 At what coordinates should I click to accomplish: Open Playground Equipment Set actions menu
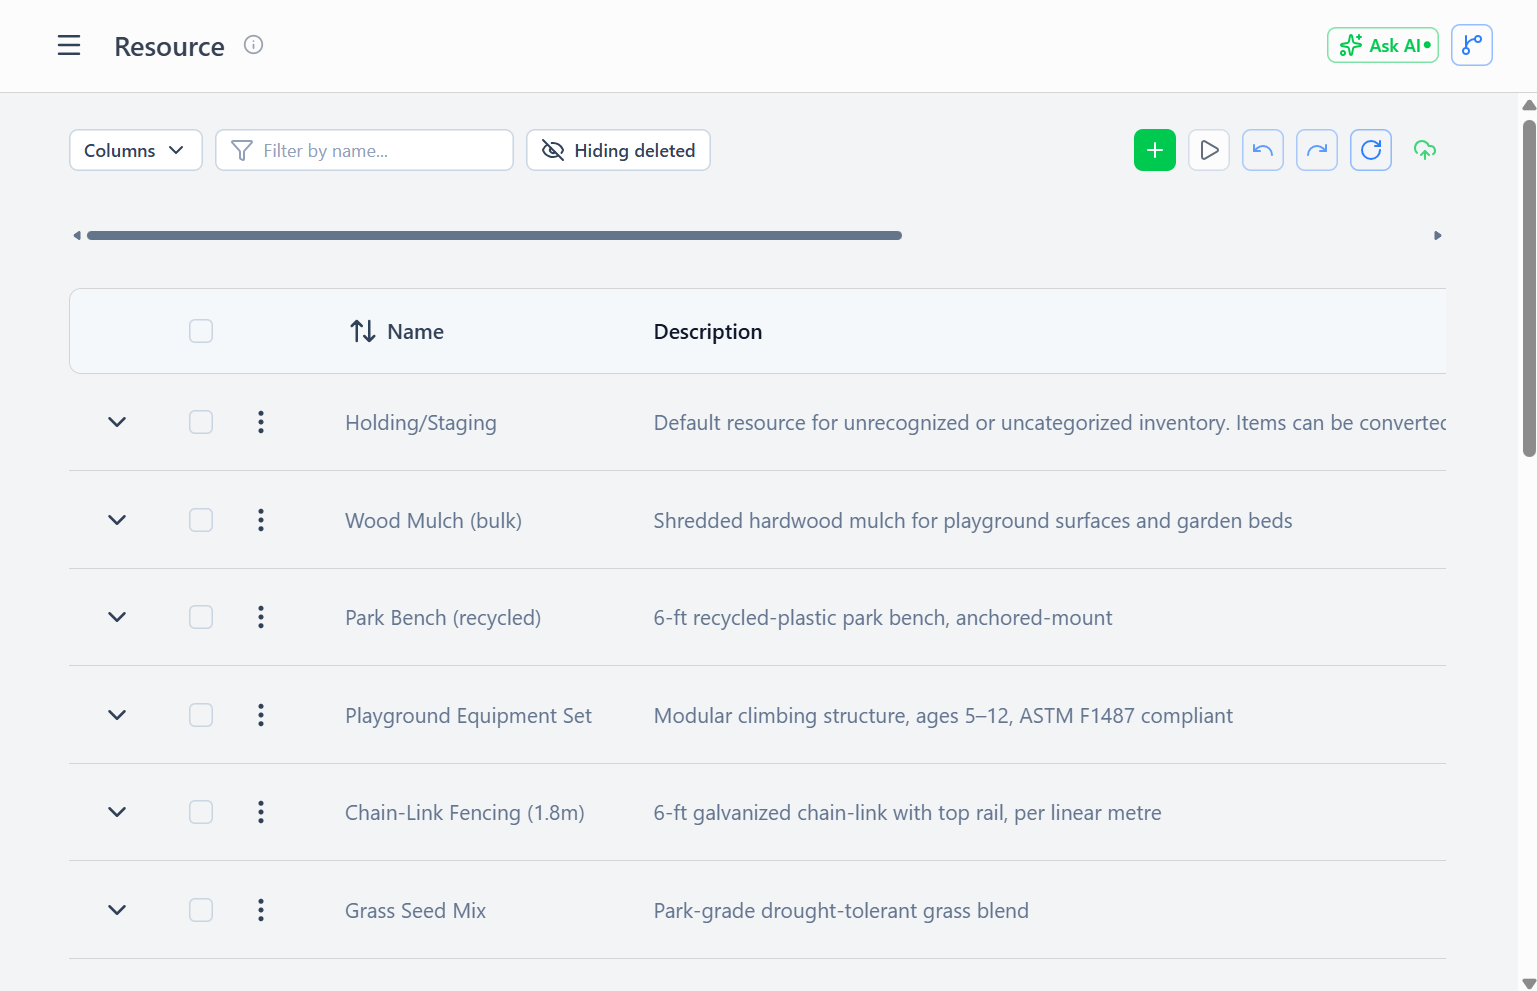(x=261, y=715)
